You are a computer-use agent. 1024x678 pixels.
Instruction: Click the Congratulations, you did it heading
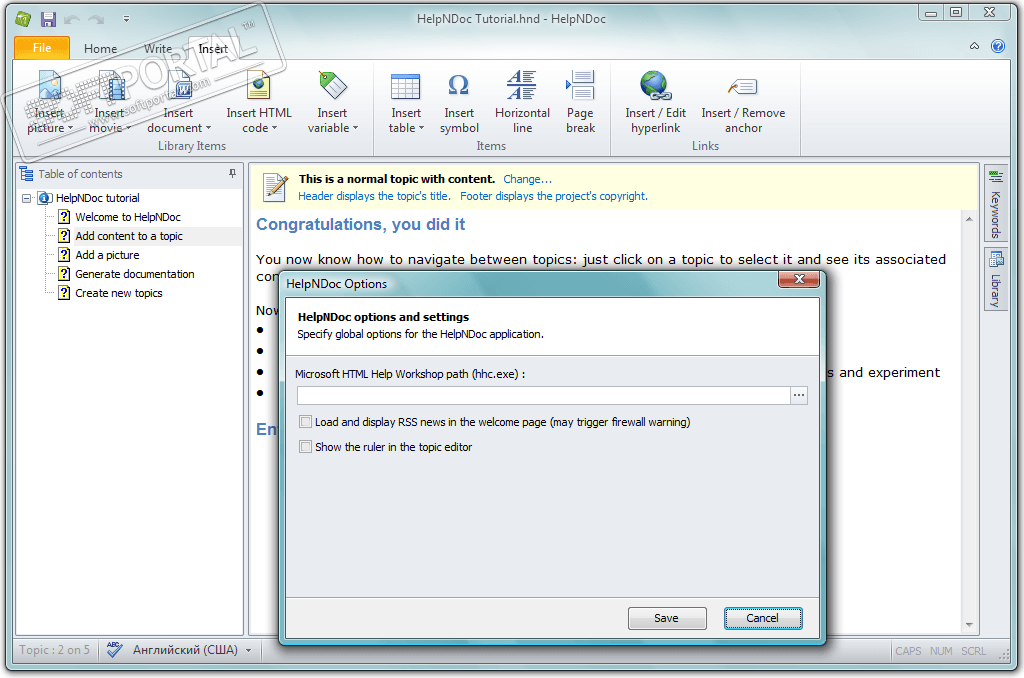pos(360,225)
